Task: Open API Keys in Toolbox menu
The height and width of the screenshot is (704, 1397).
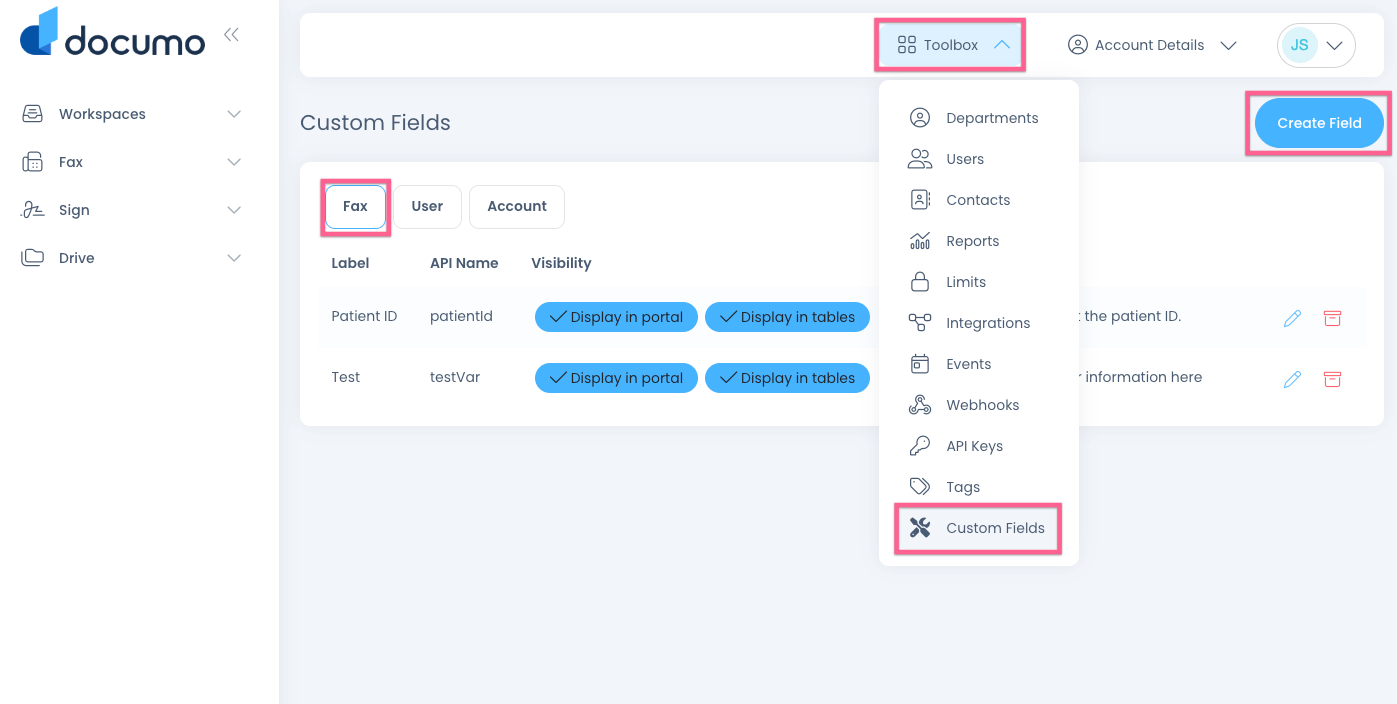Action: [x=974, y=446]
